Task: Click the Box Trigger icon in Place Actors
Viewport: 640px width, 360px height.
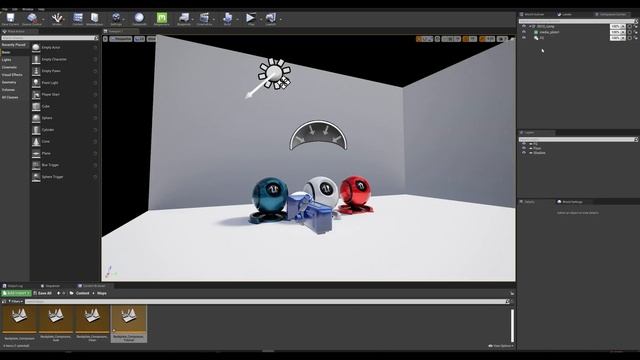Action: pos(36,165)
